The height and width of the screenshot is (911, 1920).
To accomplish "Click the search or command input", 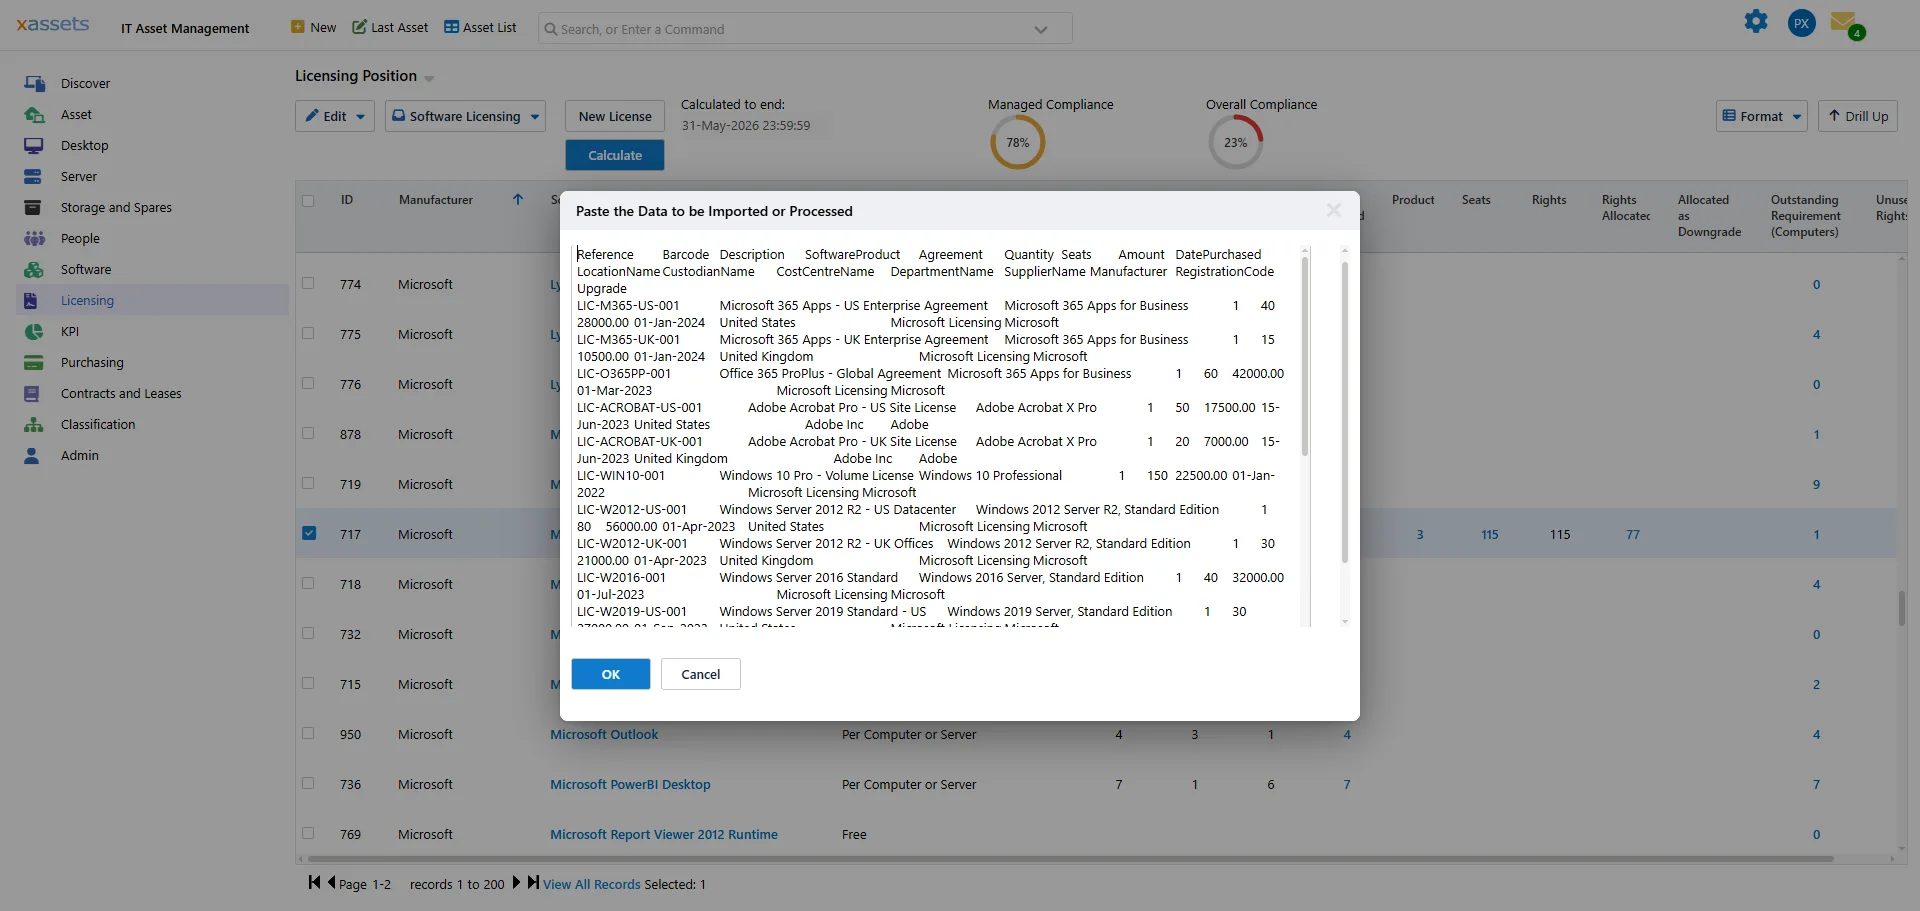I will 805,29.
